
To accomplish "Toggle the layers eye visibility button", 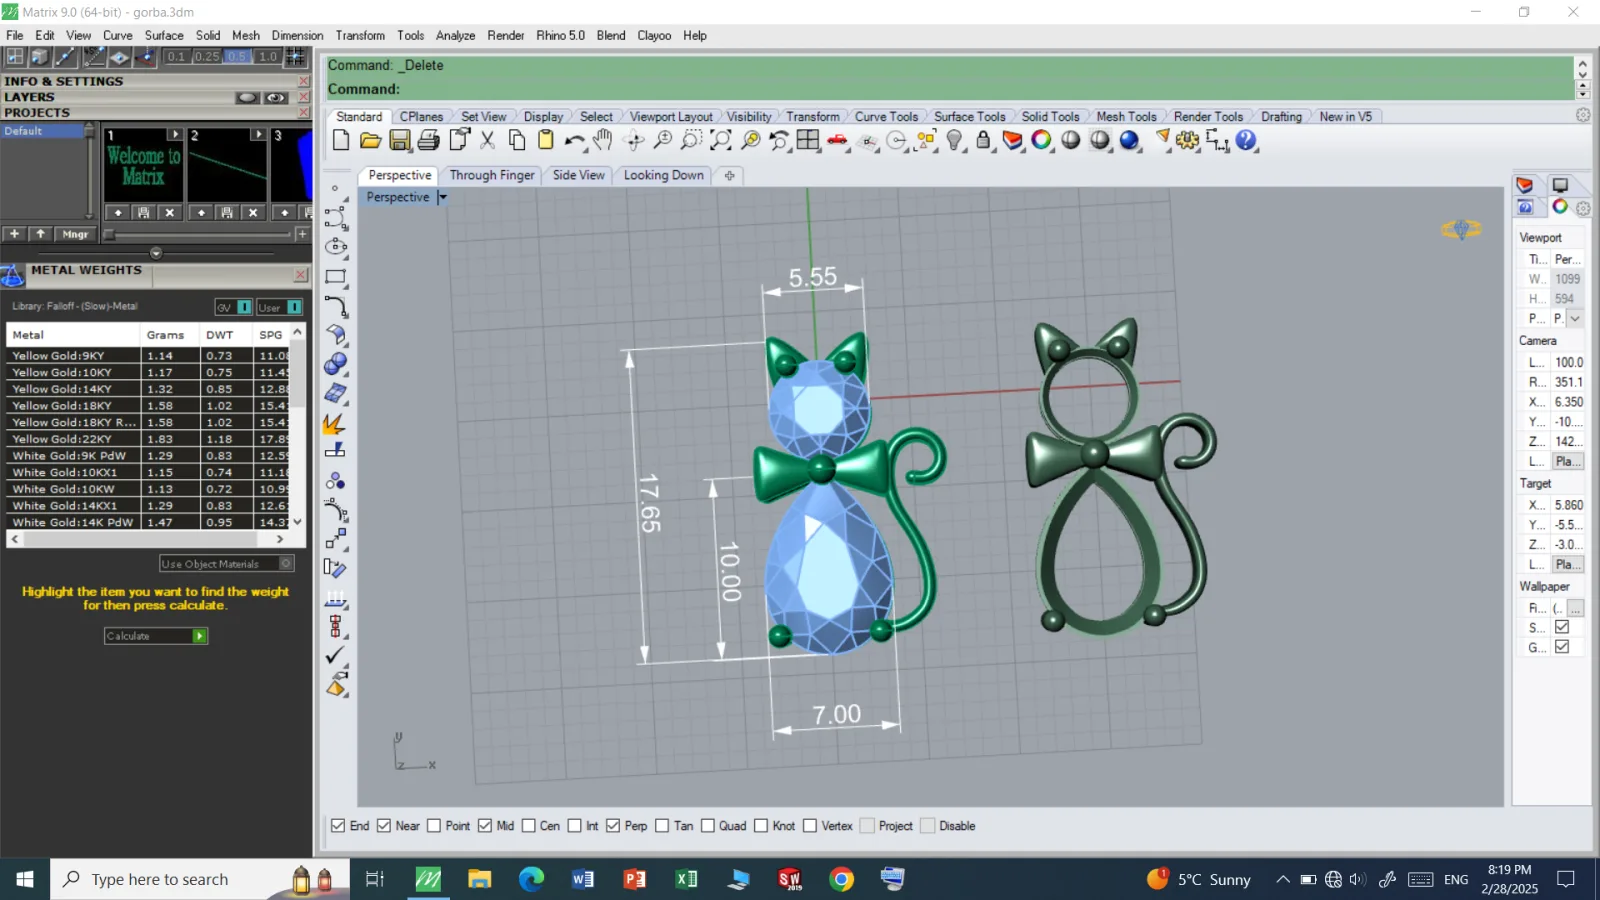I will pyautogui.click(x=276, y=97).
